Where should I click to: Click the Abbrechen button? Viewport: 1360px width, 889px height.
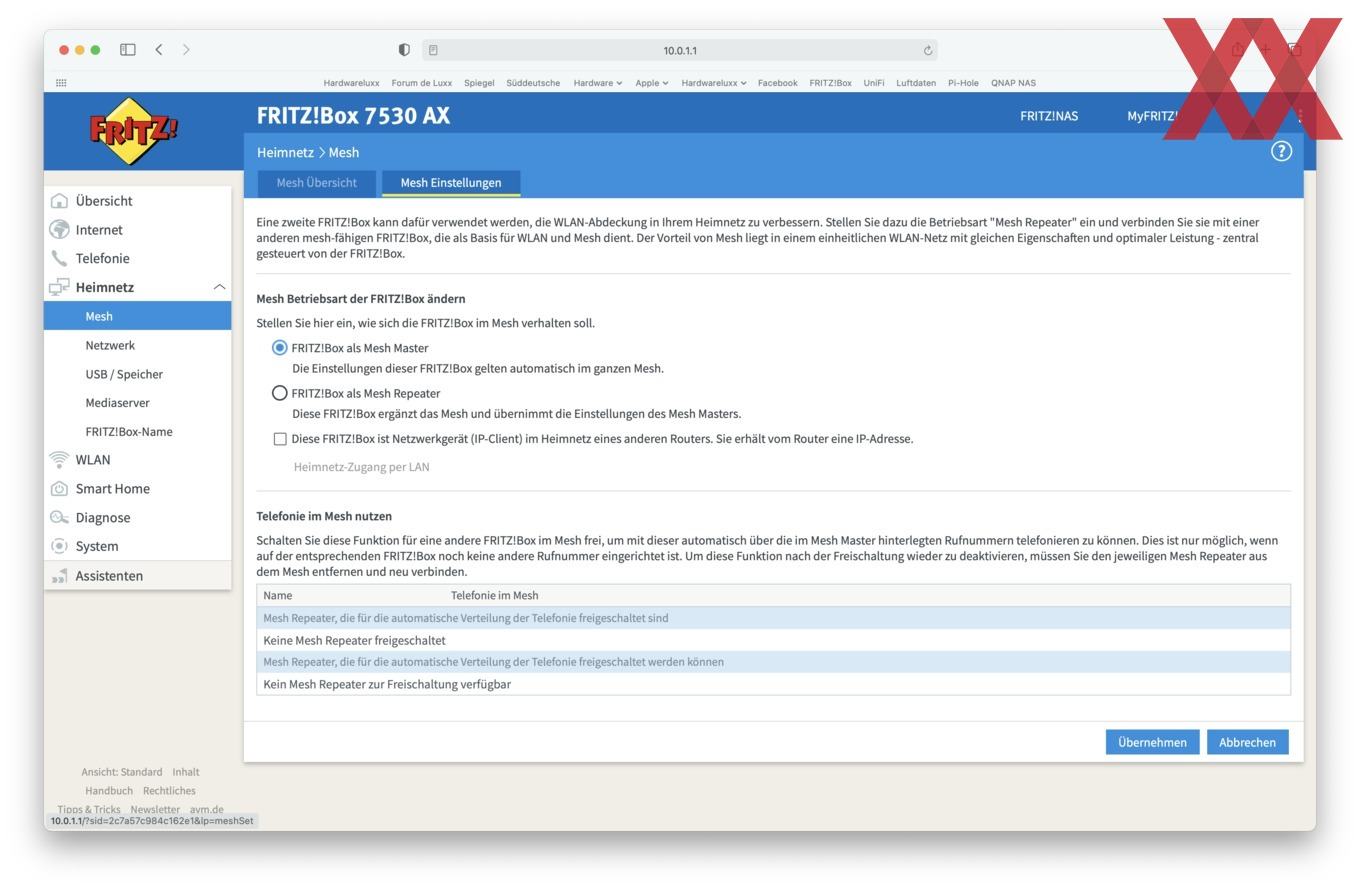point(1247,742)
